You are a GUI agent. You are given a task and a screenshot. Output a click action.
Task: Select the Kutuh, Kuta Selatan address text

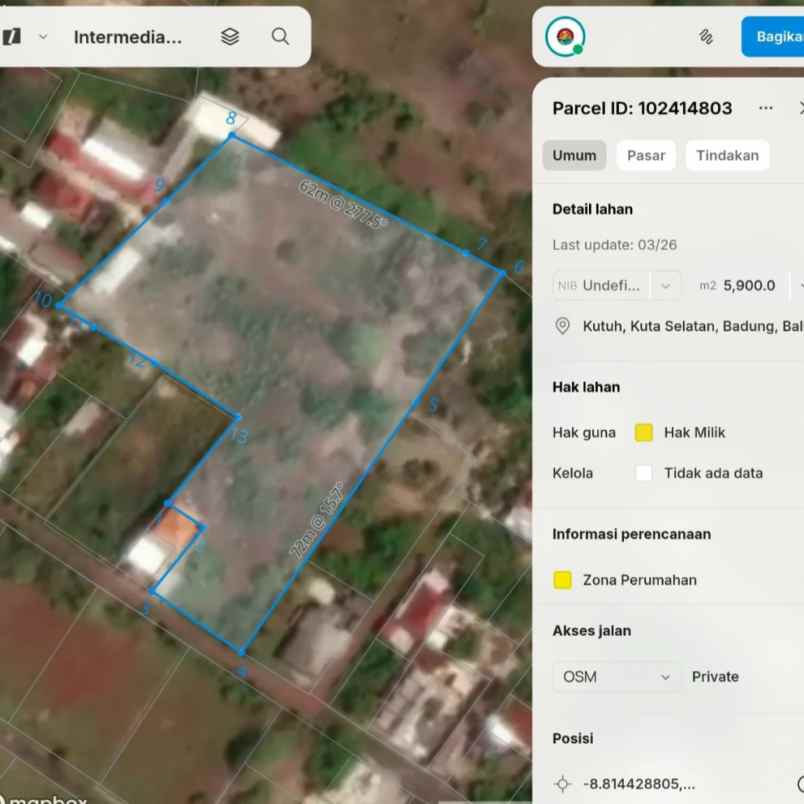(x=693, y=326)
